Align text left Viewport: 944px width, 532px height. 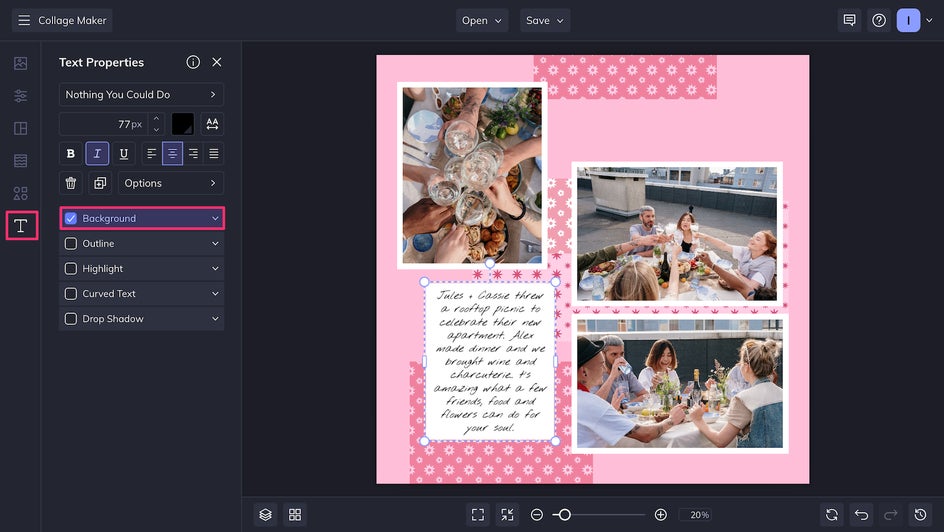152,153
